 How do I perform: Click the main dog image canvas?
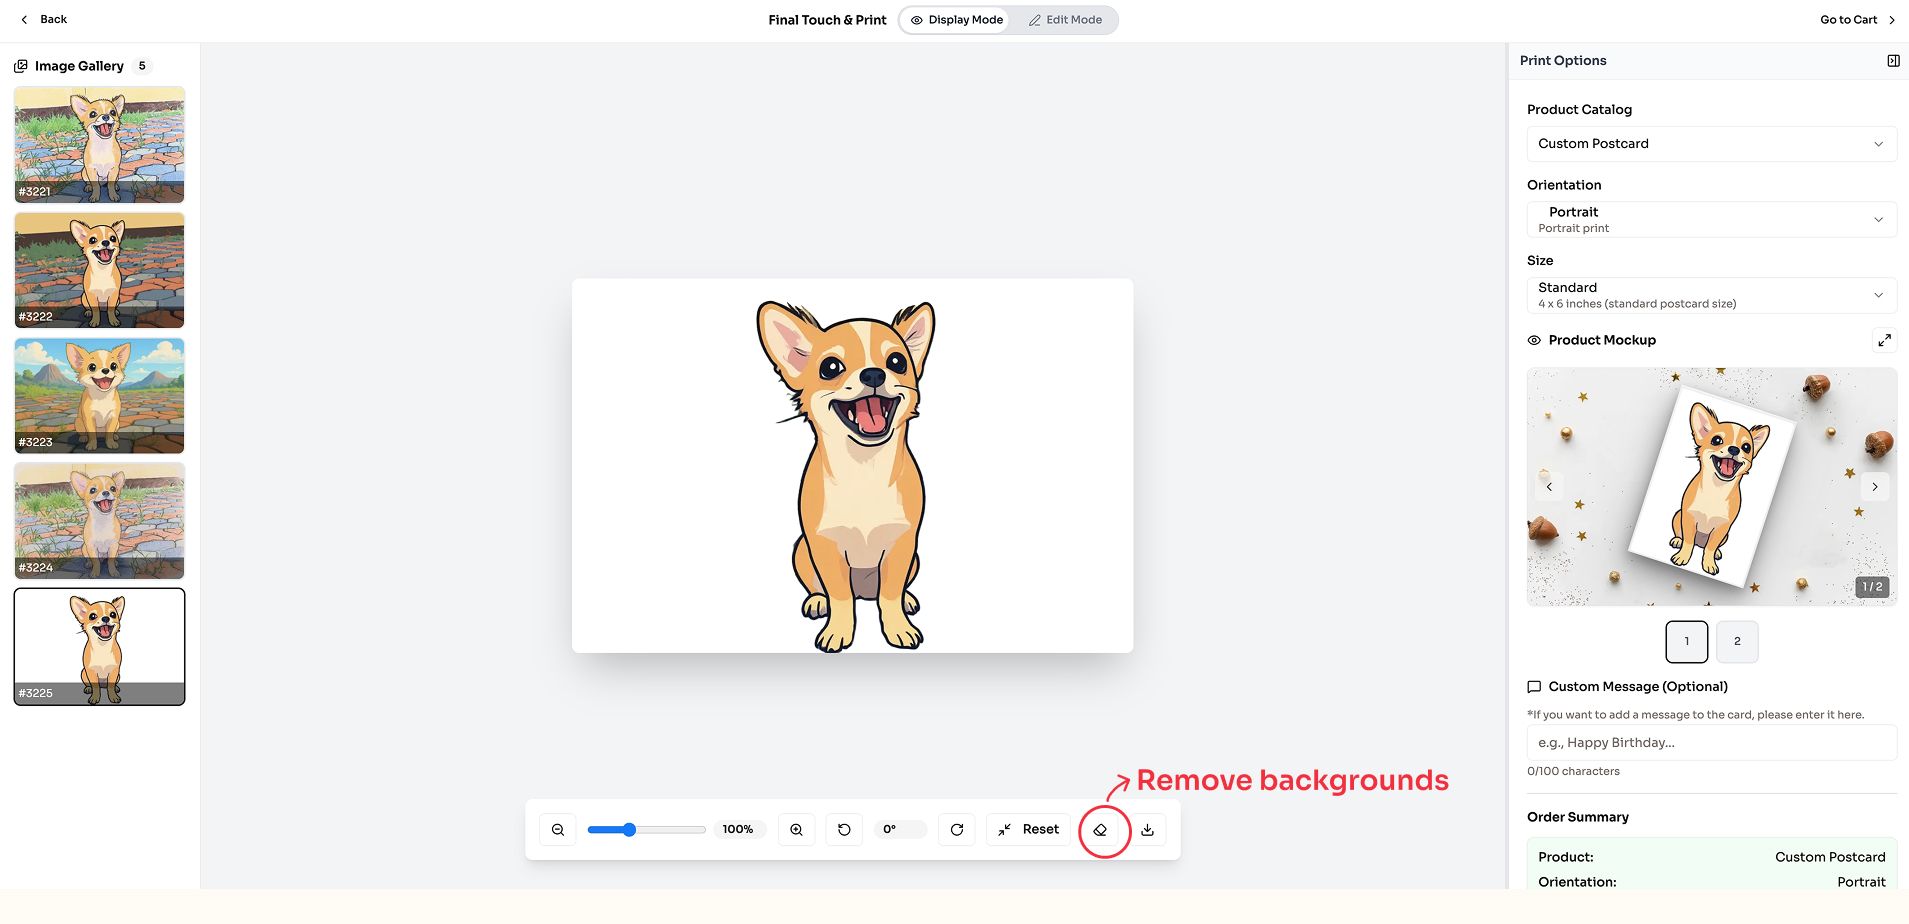click(852, 466)
